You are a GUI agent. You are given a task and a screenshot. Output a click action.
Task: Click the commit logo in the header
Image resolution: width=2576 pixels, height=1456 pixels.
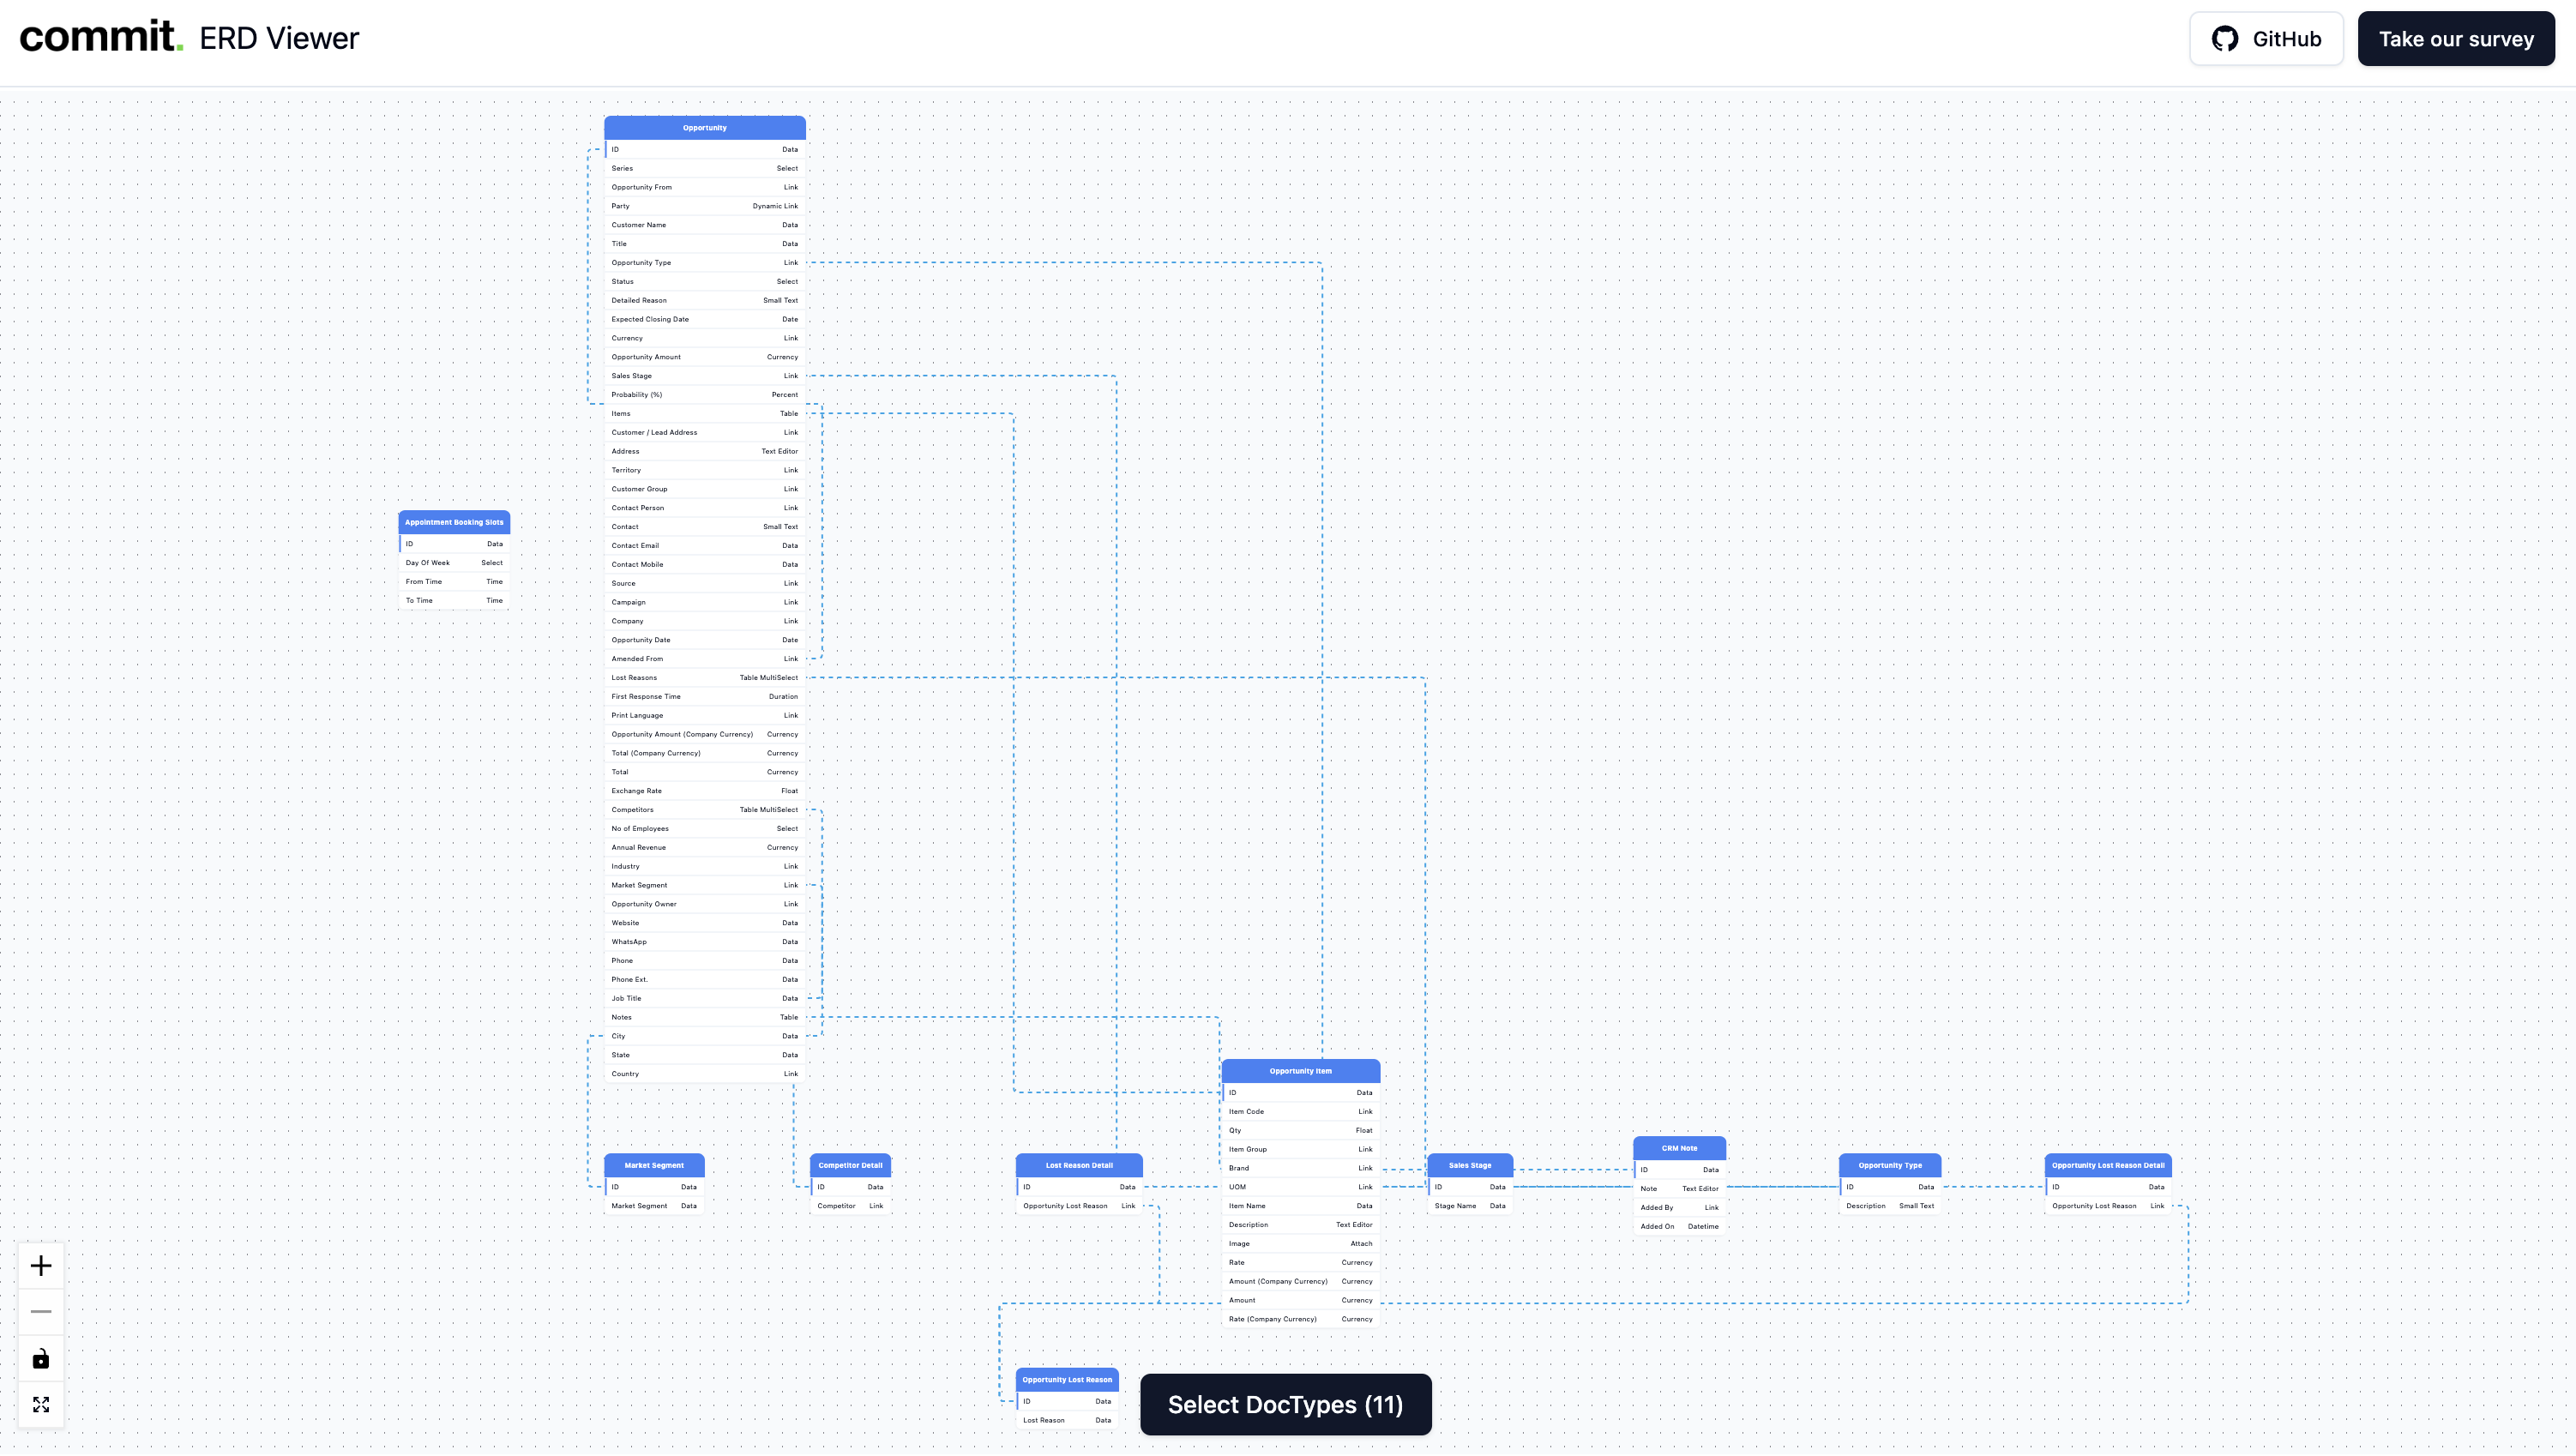tap(101, 37)
